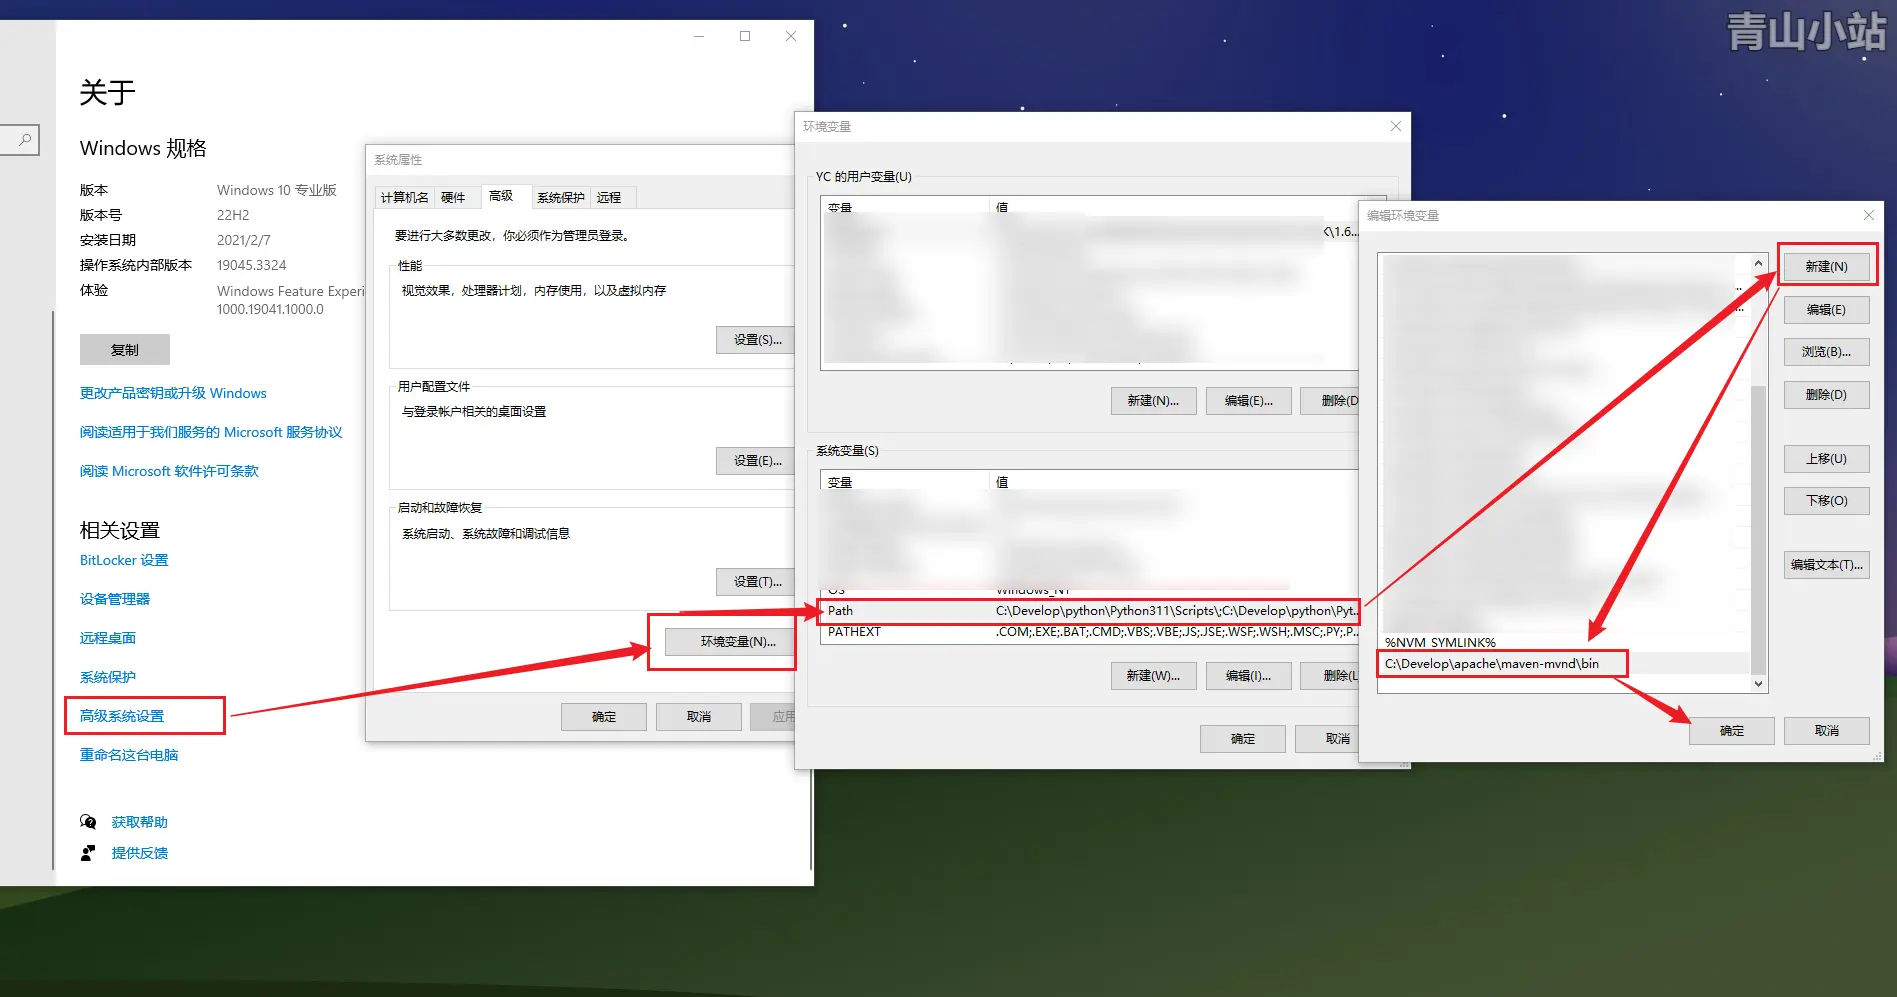Click 确定 in System Properties dialog
Viewport: 1897px width, 997px height.
(x=604, y=717)
